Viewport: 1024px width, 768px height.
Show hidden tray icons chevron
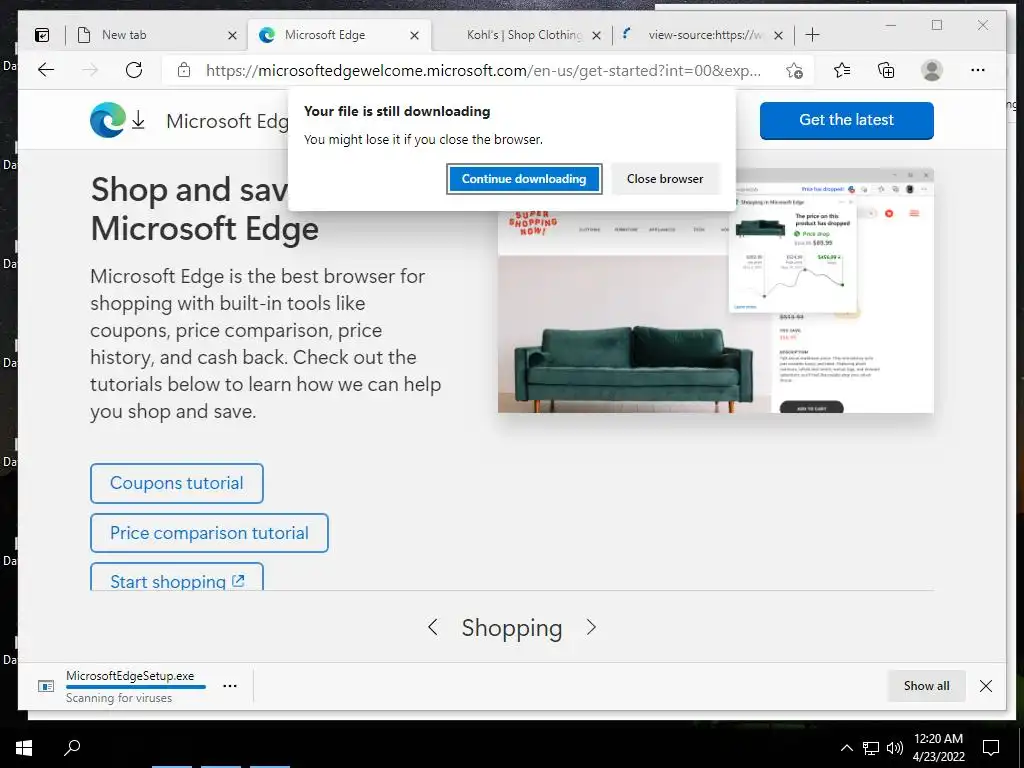(x=846, y=748)
